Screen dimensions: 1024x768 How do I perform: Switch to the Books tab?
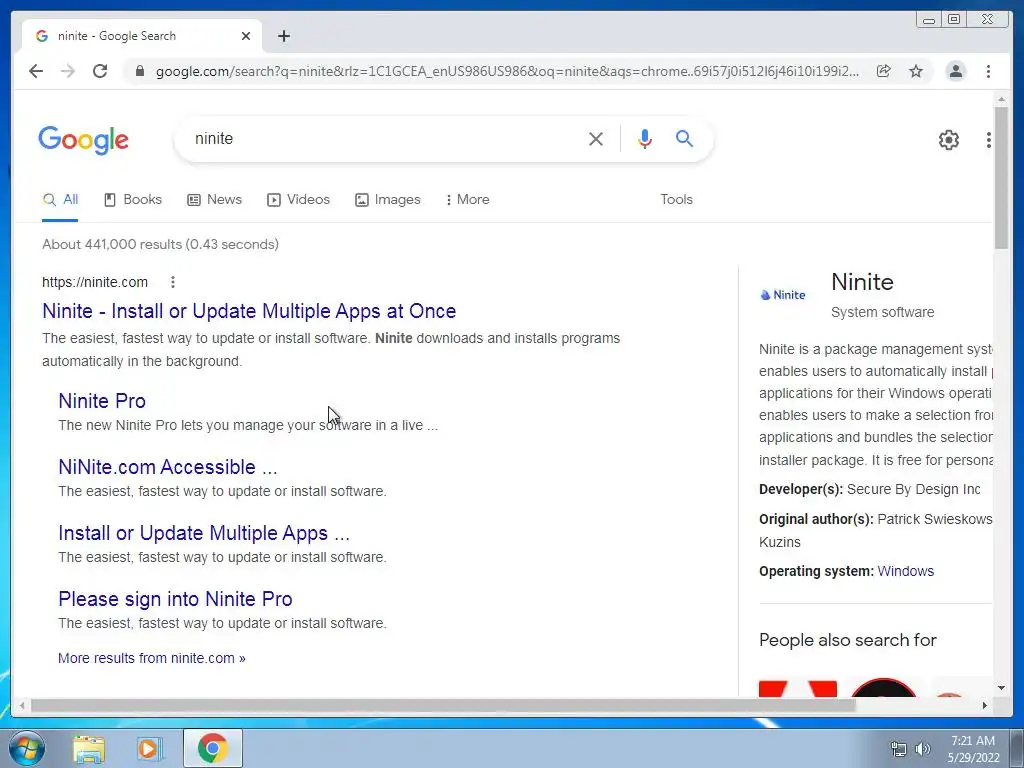pyautogui.click(x=133, y=200)
